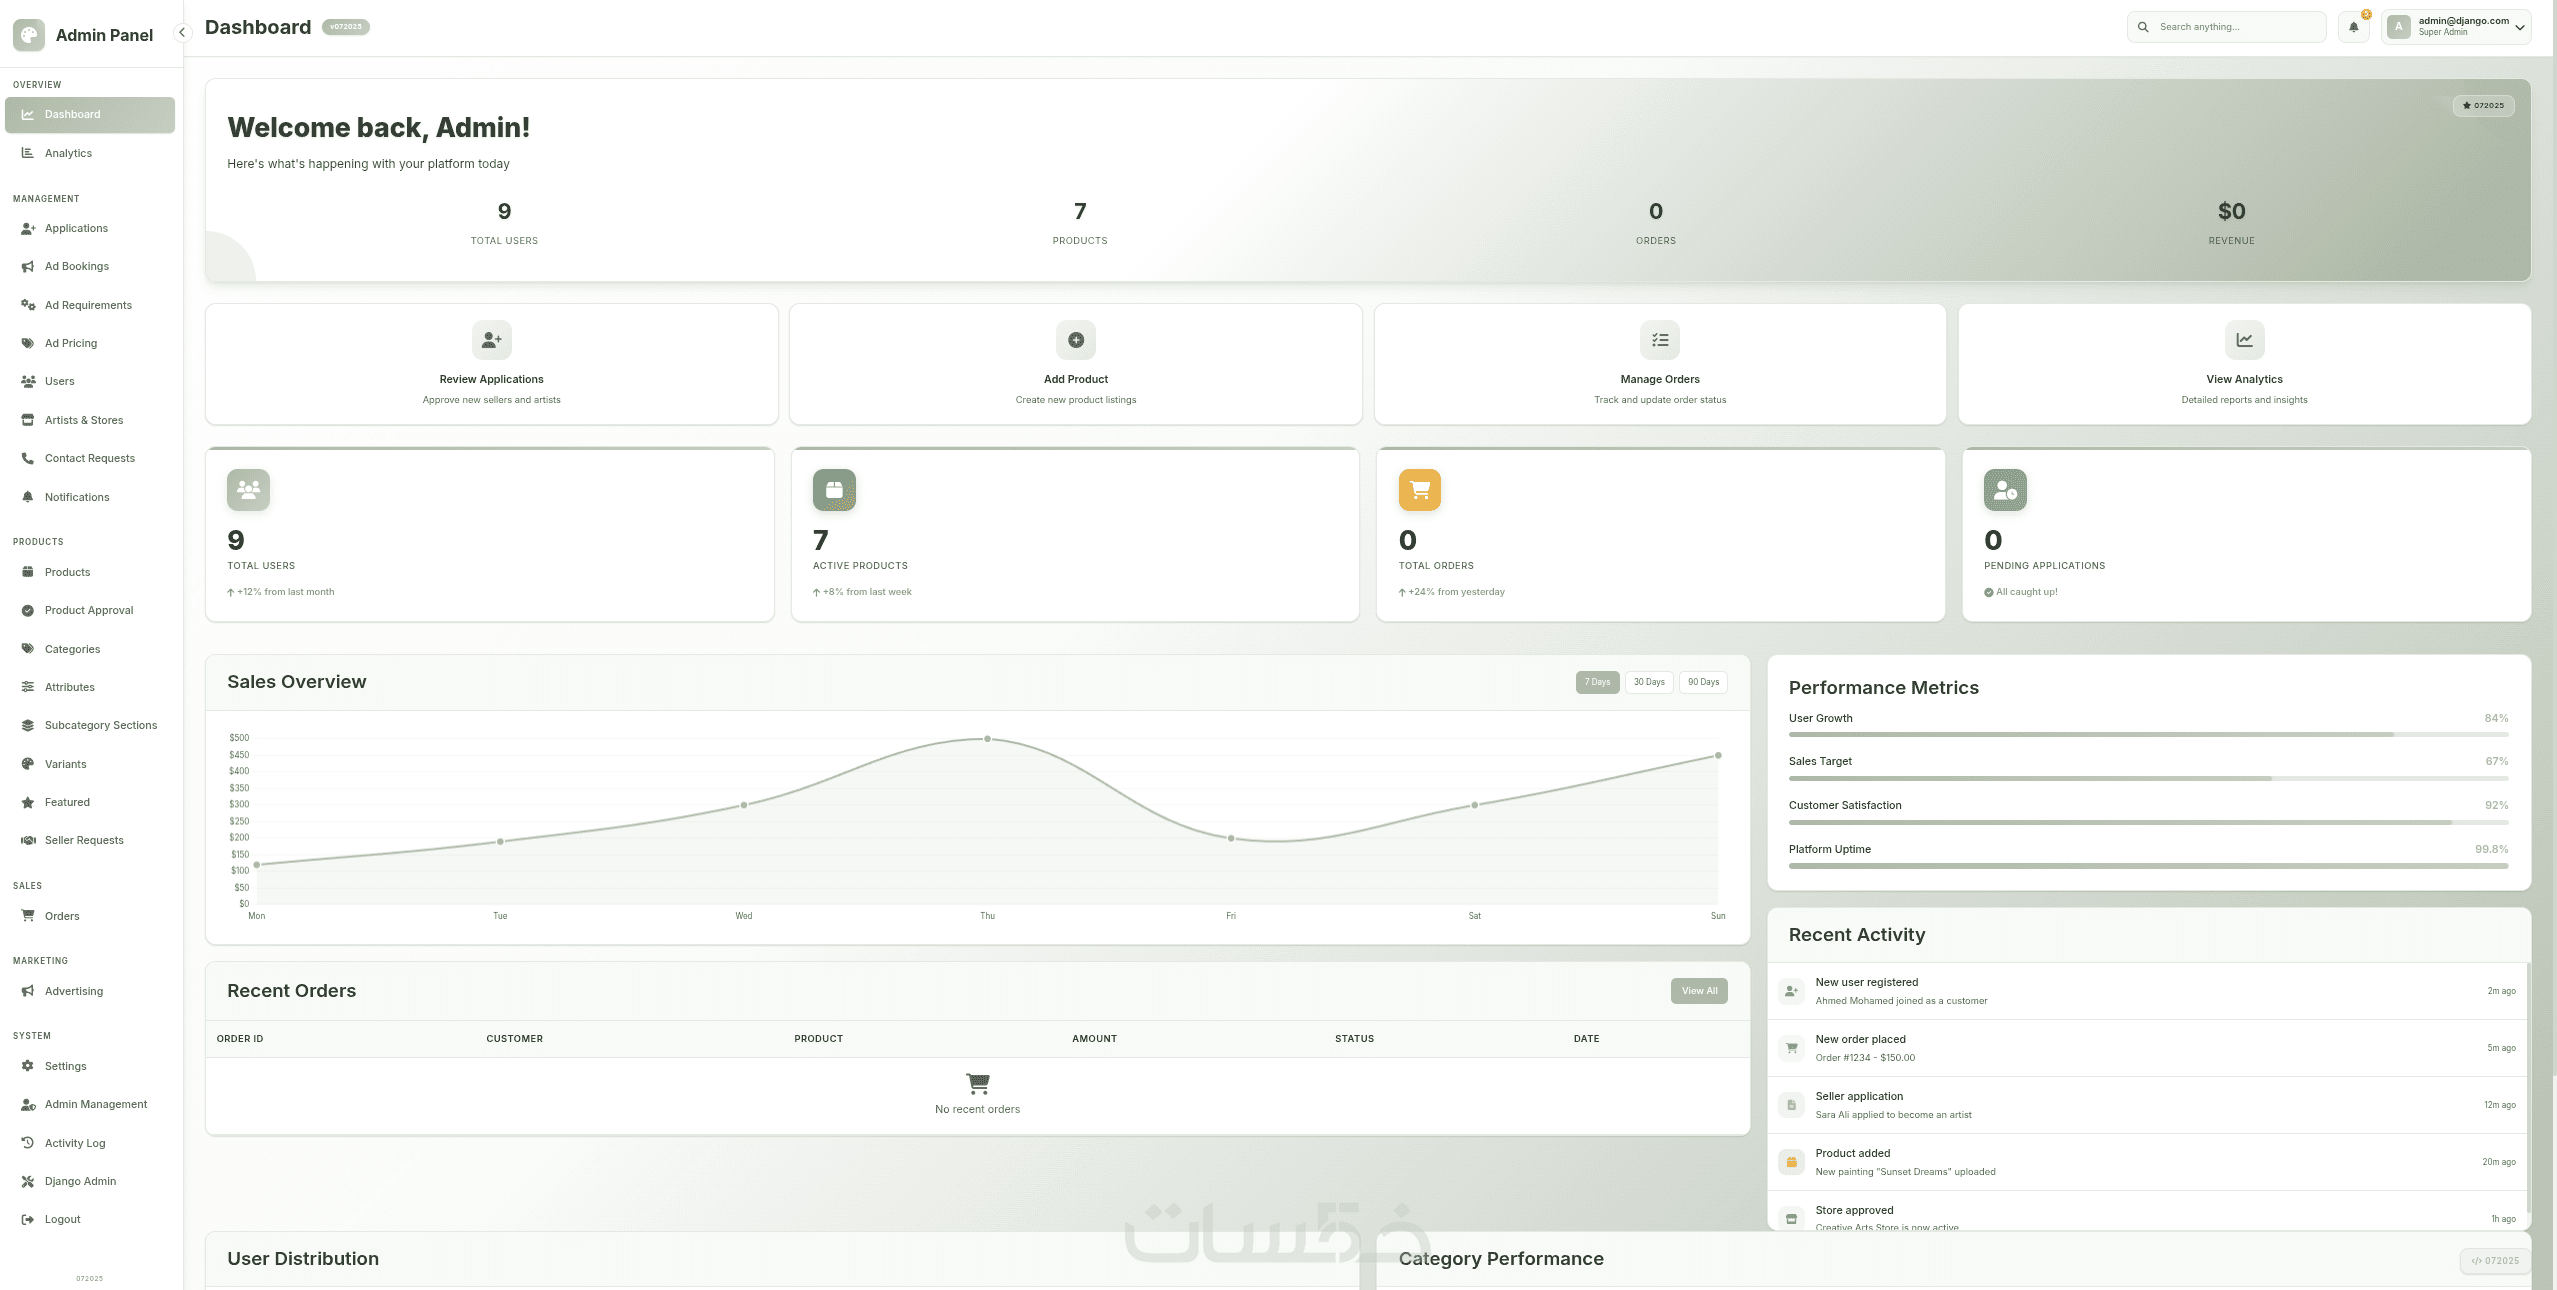Click the Sales Target progress bar

coord(2147,778)
